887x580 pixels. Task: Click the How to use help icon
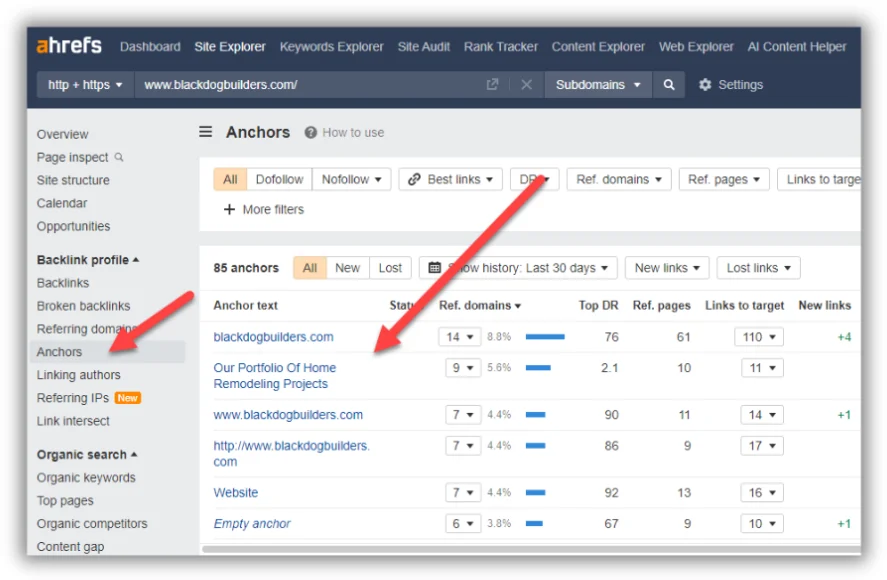[311, 132]
